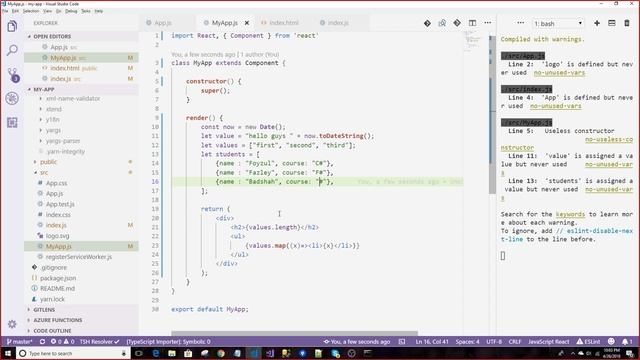Open the editor More Actions ellipsis
The image size is (640, 360).
(x=488, y=23)
